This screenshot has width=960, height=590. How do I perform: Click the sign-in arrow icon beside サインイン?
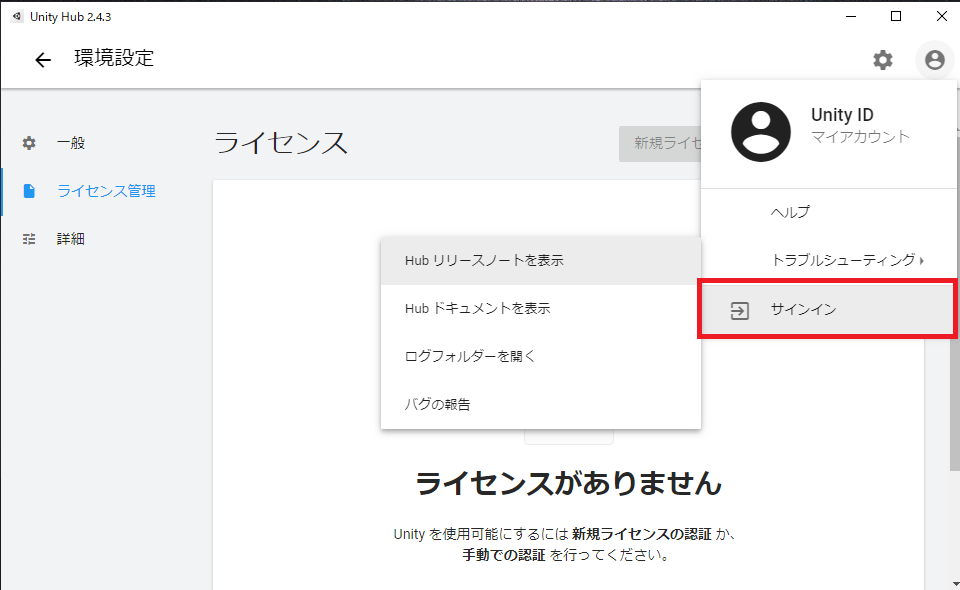(739, 310)
